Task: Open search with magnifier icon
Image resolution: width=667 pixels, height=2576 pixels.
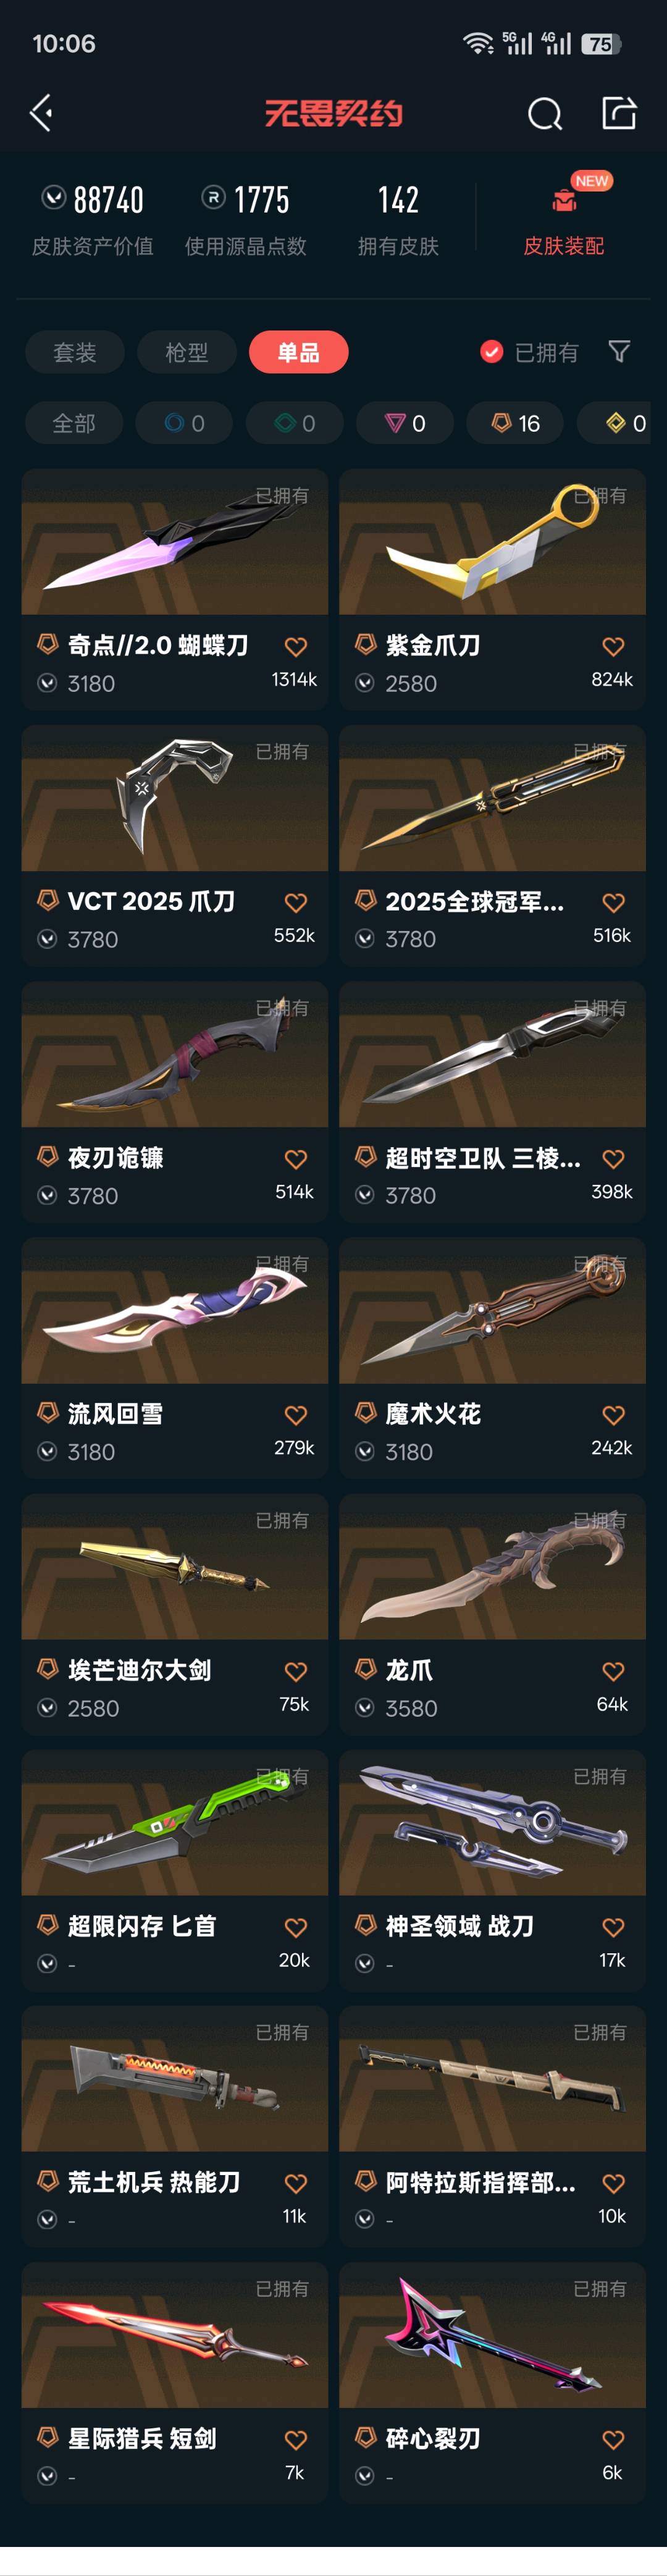Action: (x=544, y=114)
